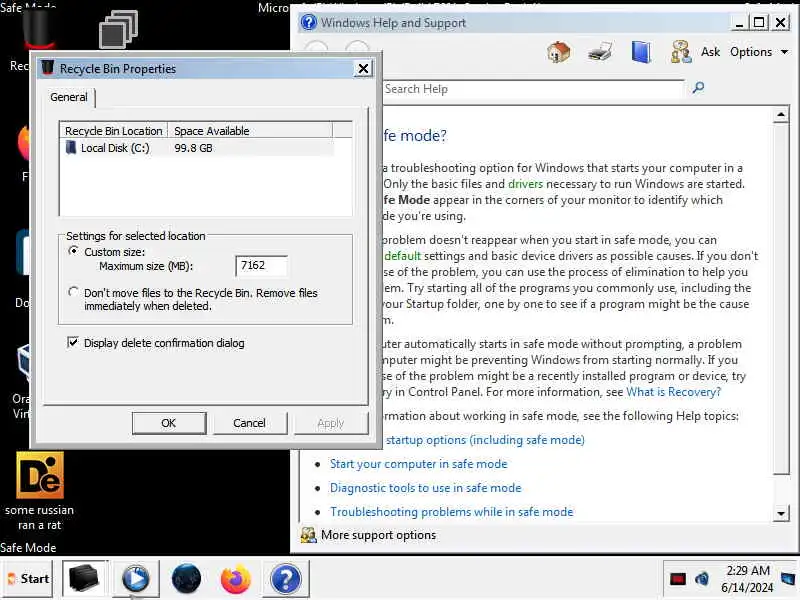Open Browse Help book icon
The image size is (800, 600).
click(641, 52)
